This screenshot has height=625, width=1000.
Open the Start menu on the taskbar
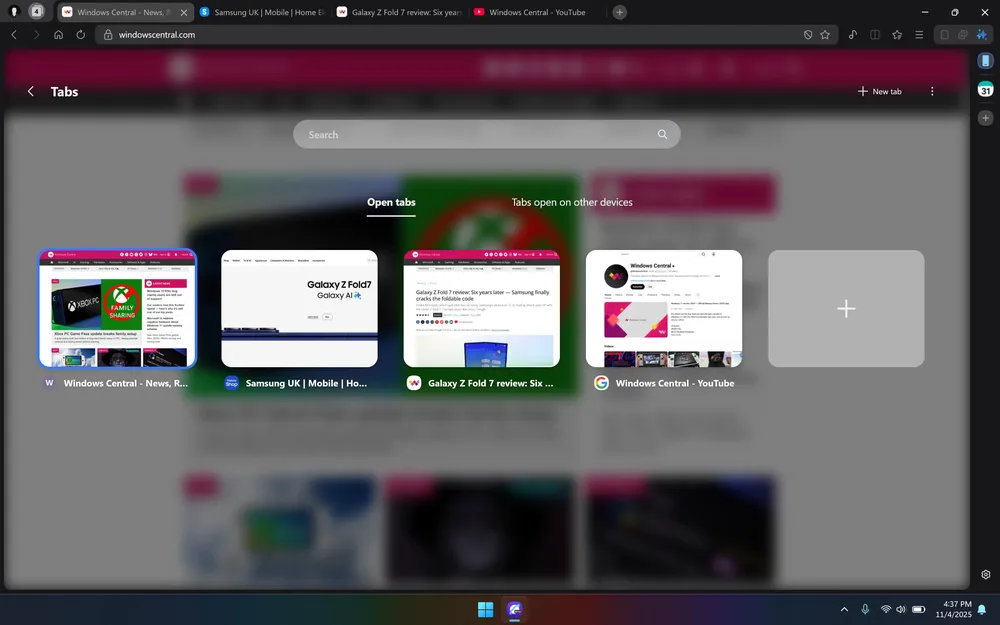[x=484, y=609]
